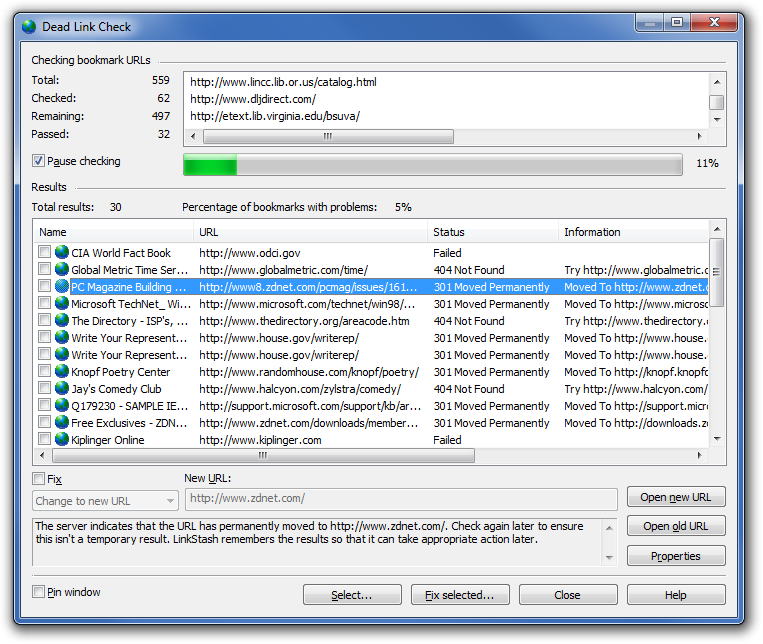Open the Change to new URL dropdown
763x644 pixels.
click(105, 501)
